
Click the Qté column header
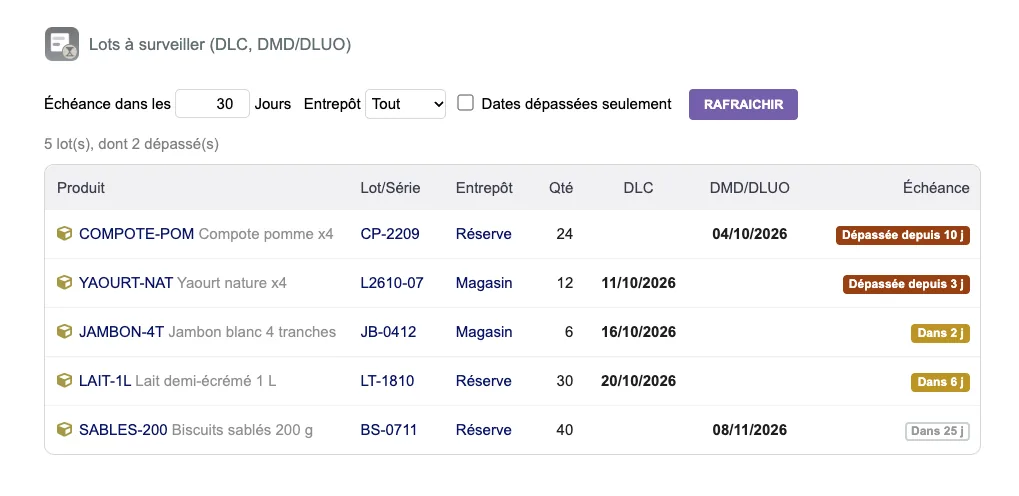[561, 188]
